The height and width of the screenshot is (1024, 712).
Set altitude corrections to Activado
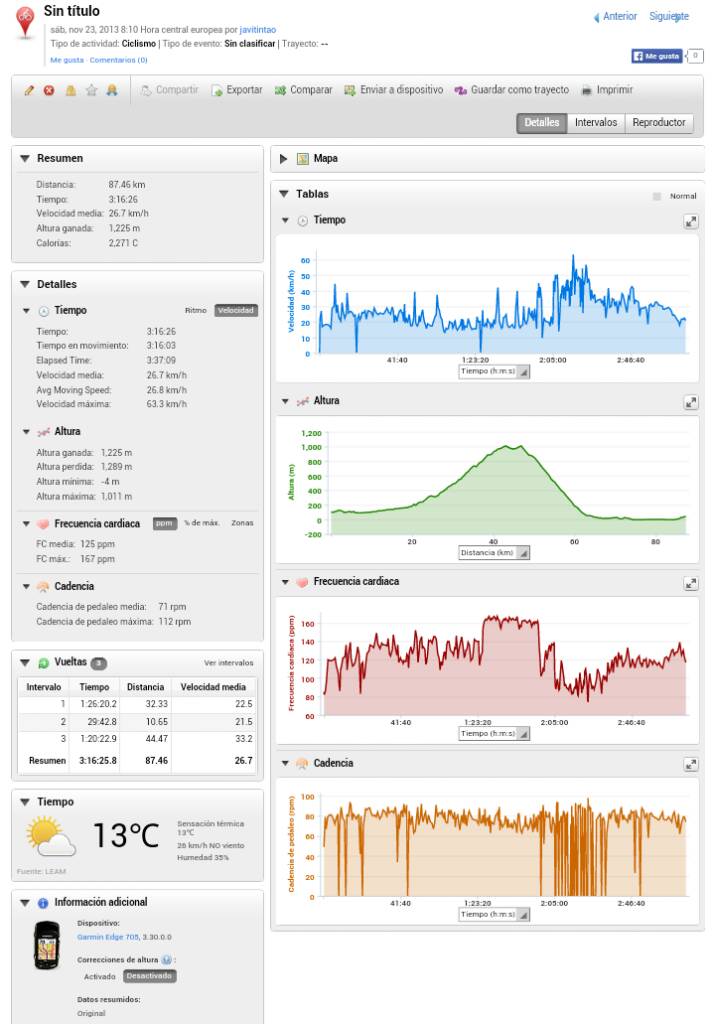(100, 976)
